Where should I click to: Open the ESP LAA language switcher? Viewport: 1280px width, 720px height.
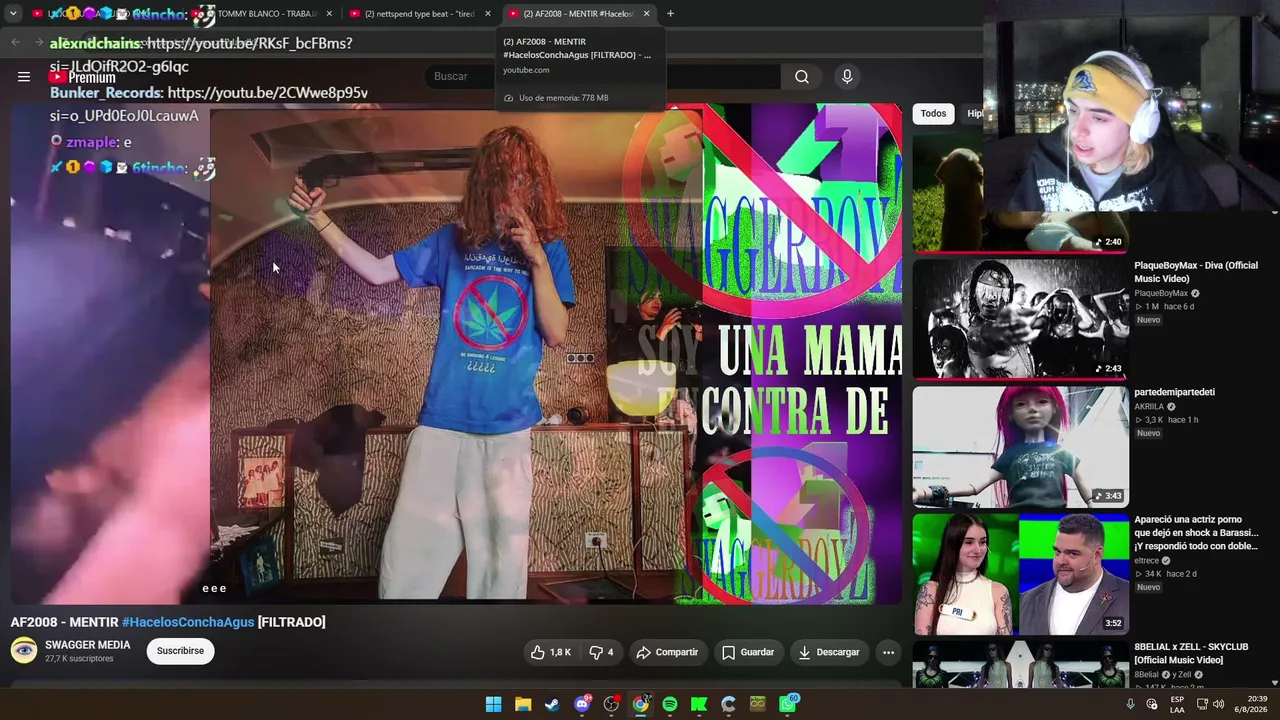pyautogui.click(x=1177, y=704)
